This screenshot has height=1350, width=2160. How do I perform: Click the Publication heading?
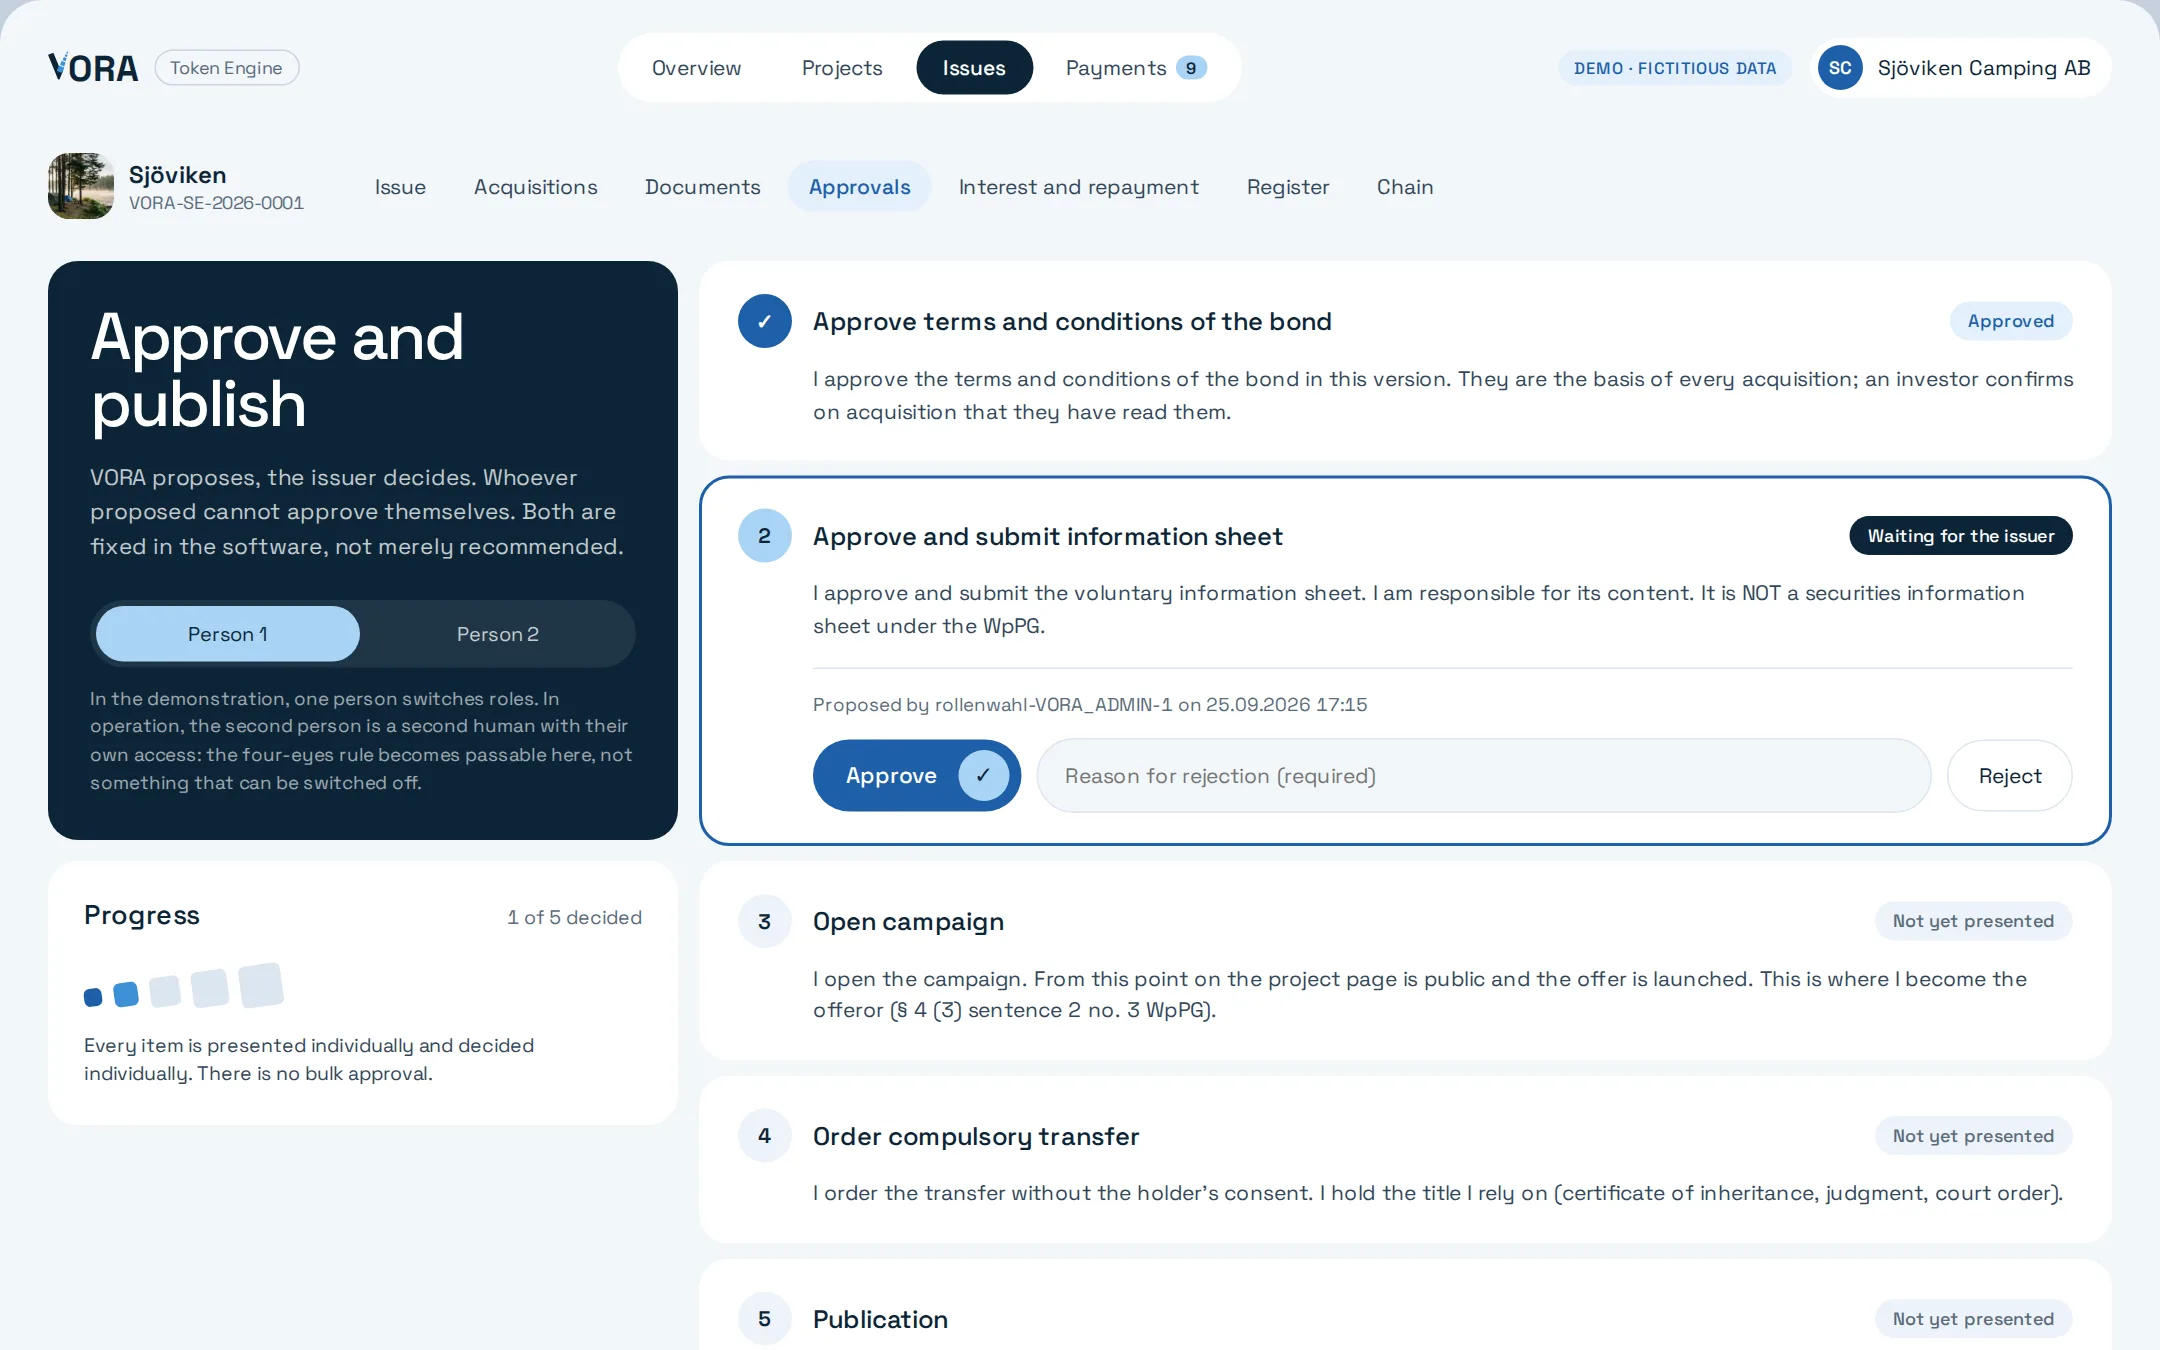click(x=880, y=1319)
